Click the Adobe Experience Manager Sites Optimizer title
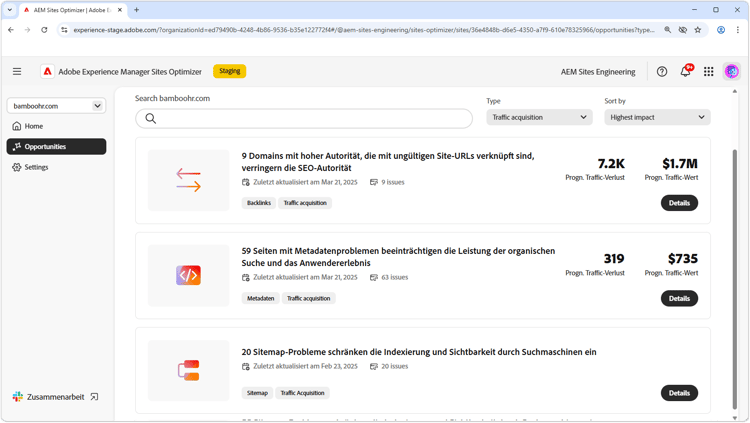 pyautogui.click(x=130, y=72)
